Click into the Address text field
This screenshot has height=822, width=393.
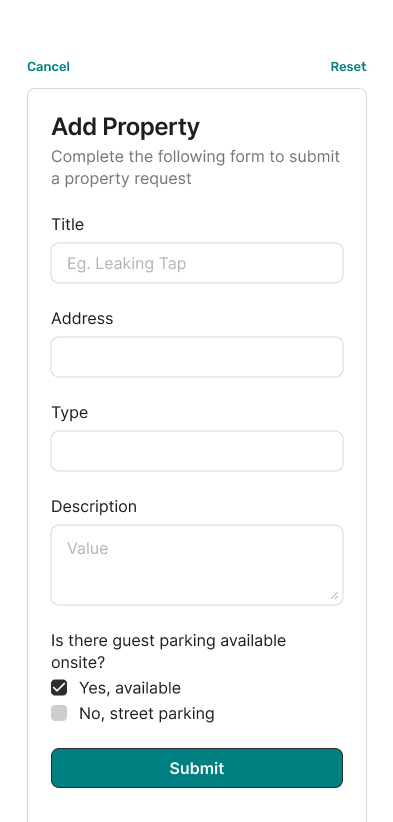(197, 357)
